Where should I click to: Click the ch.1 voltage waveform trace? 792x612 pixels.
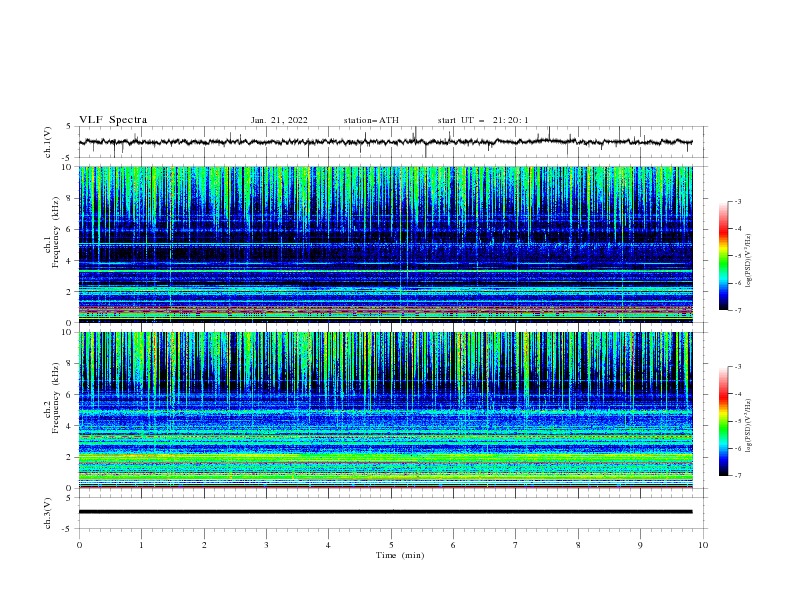point(385,142)
